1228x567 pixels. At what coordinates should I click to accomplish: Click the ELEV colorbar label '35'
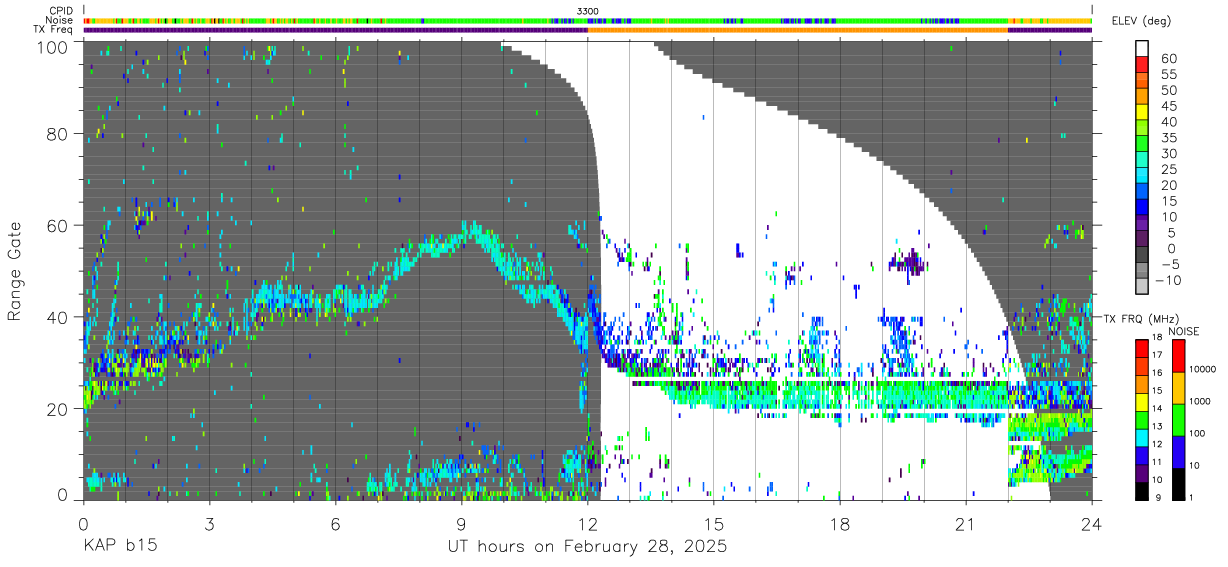(1168, 138)
